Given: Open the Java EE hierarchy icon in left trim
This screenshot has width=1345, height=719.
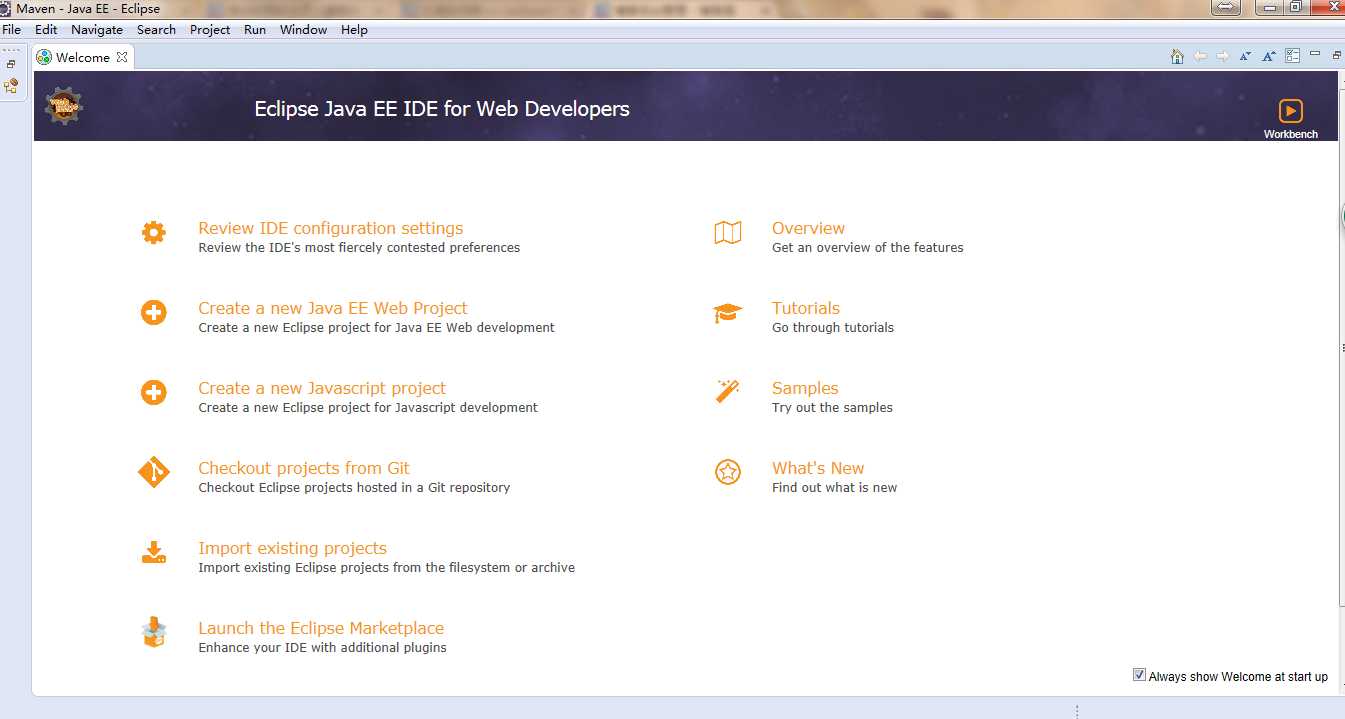Looking at the screenshot, I should [x=11, y=86].
